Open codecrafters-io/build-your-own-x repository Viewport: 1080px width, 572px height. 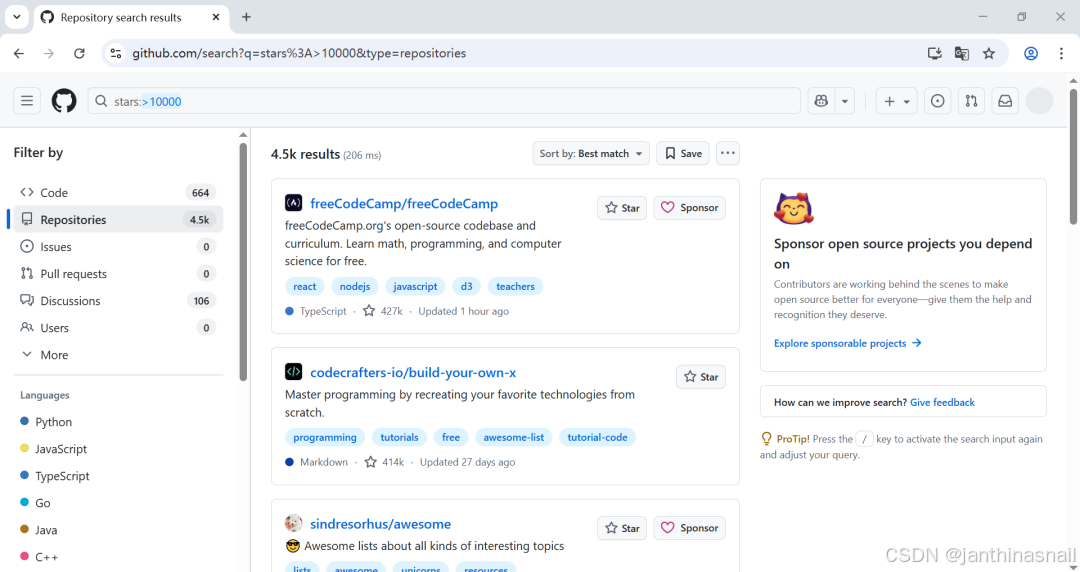(x=413, y=372)
